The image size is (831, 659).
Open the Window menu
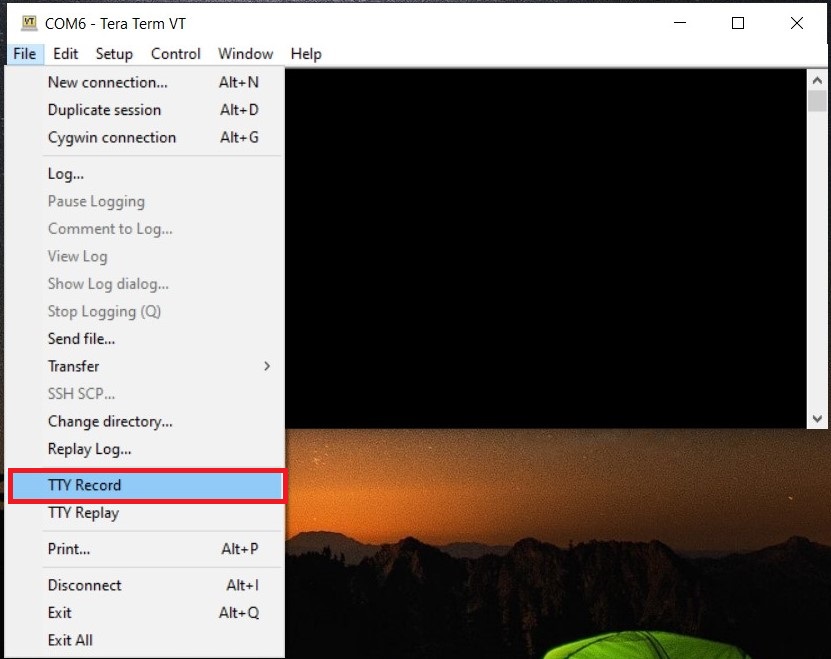(245, 54)
